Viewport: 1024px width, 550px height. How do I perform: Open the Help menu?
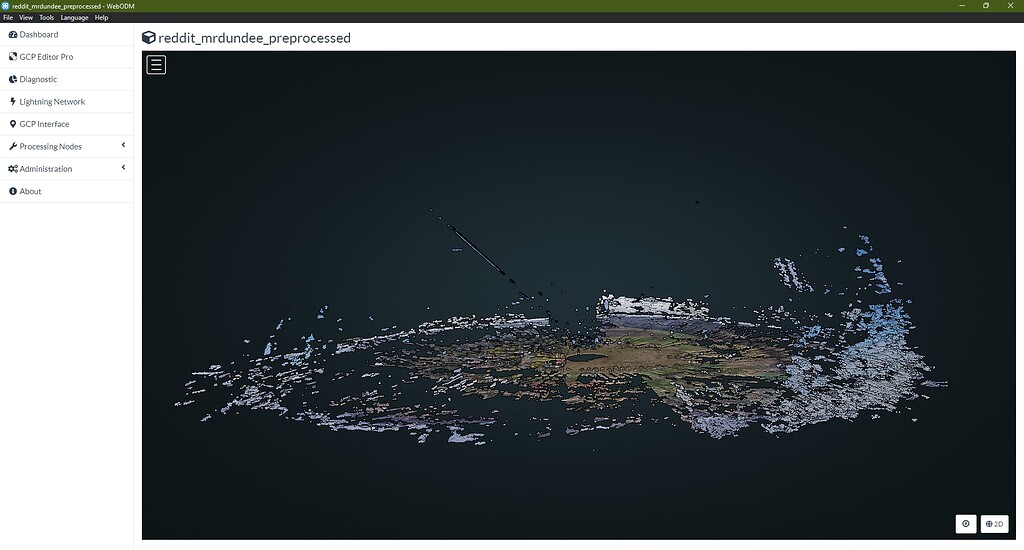click(x=101, y=18)
